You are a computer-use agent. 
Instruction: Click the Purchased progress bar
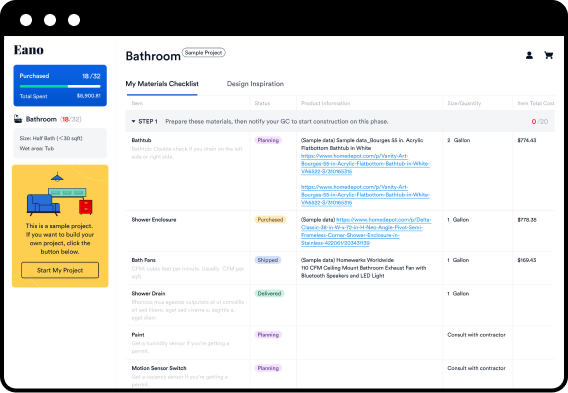point(60,86)
